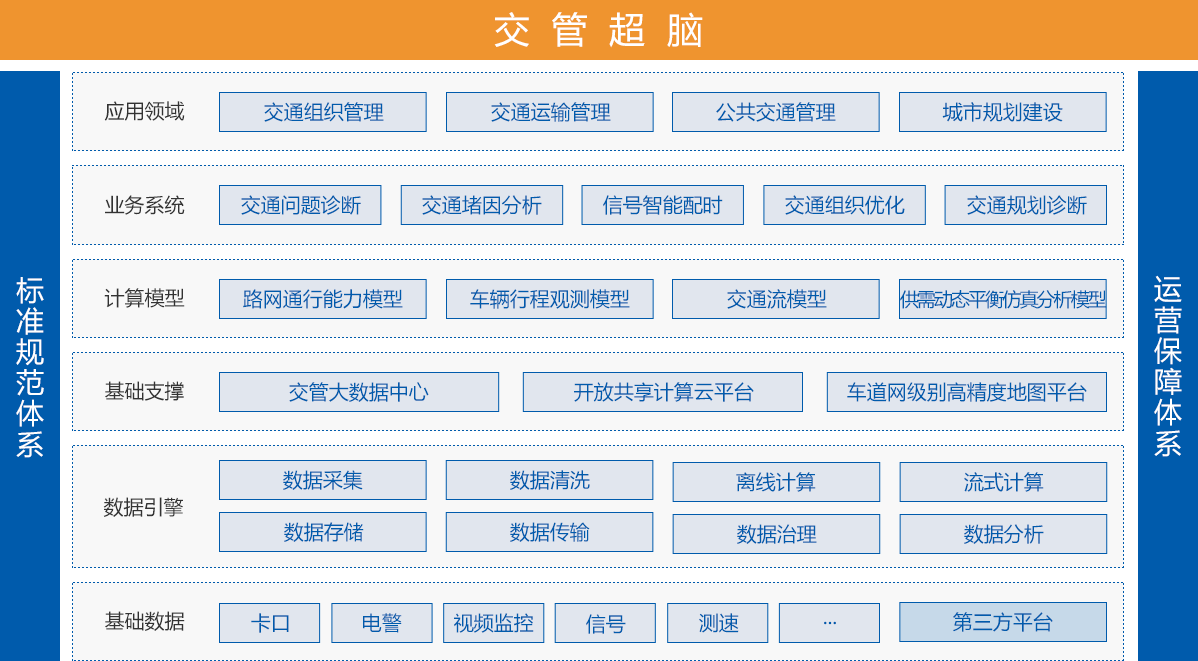1198x661 pixels.
Task: Open the 交通流模型 box
Action: tap(775, 299)
